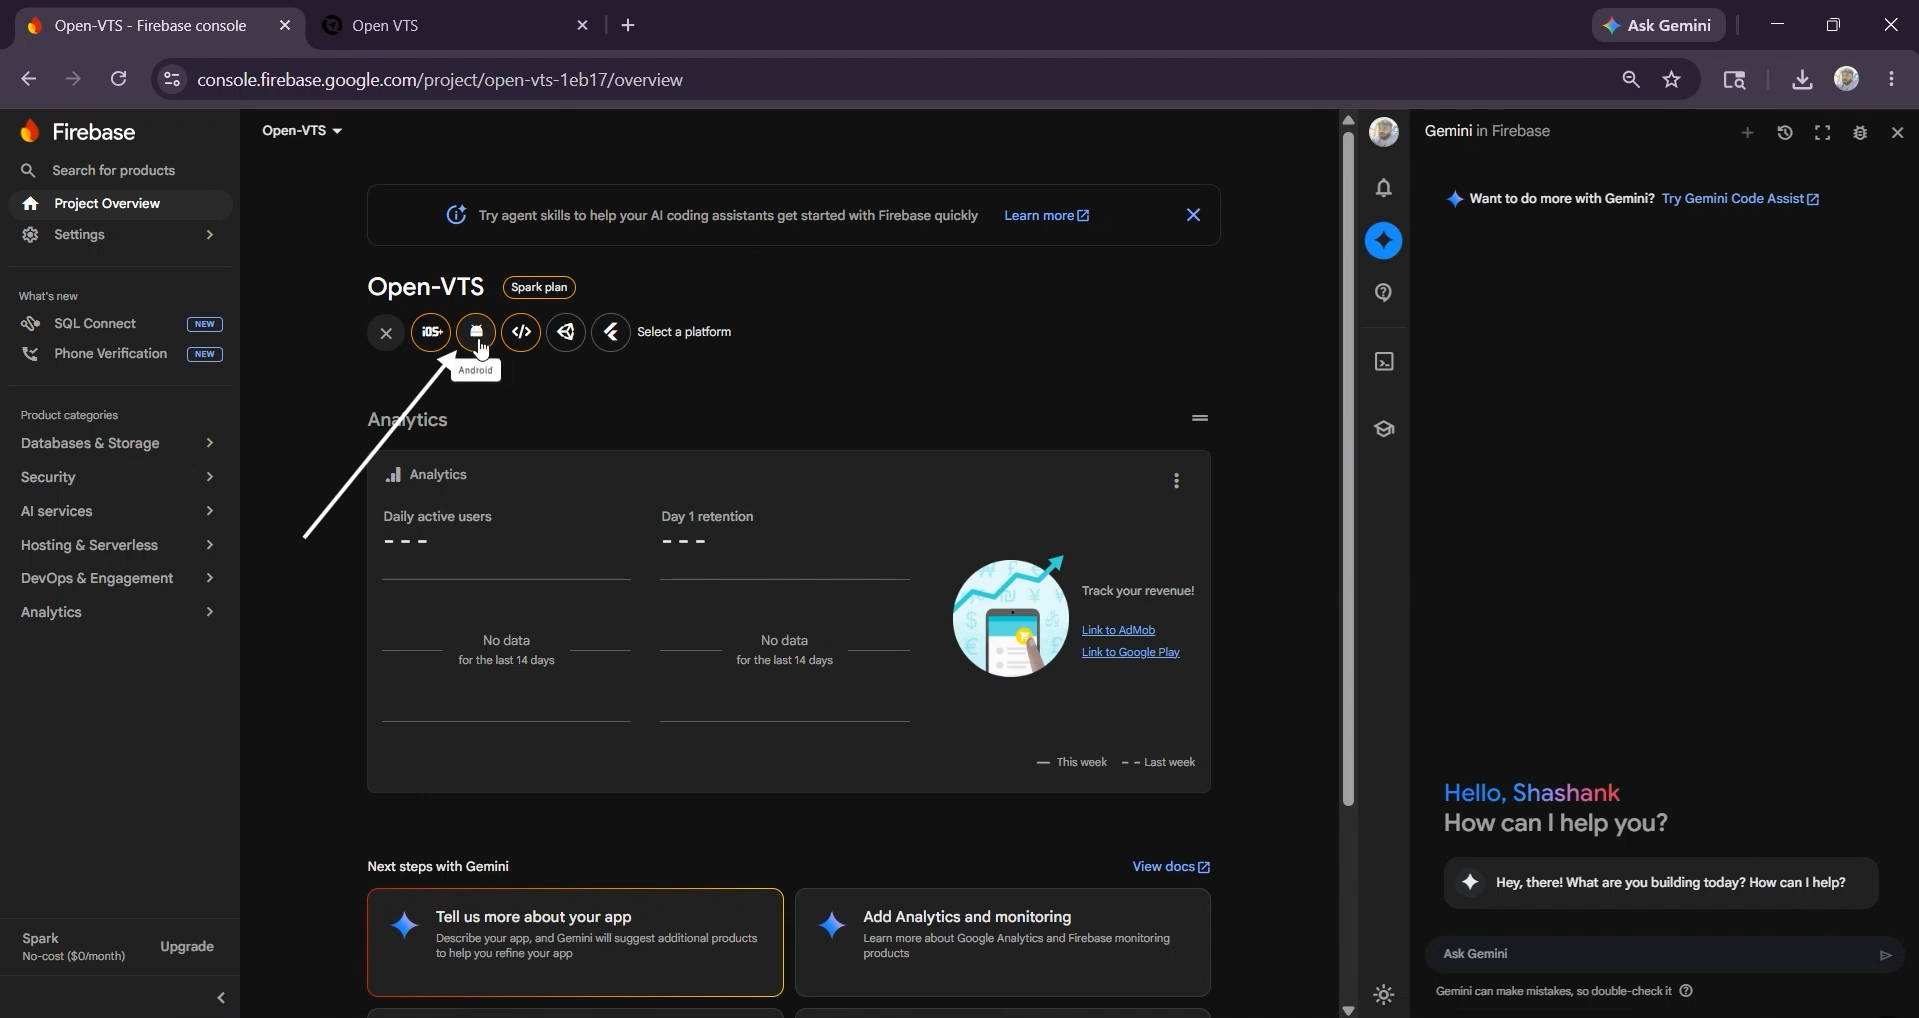This screenshot has width=1919, height=1018.
Task: Click the Firebase logo
Action: (x=77, y=132)
